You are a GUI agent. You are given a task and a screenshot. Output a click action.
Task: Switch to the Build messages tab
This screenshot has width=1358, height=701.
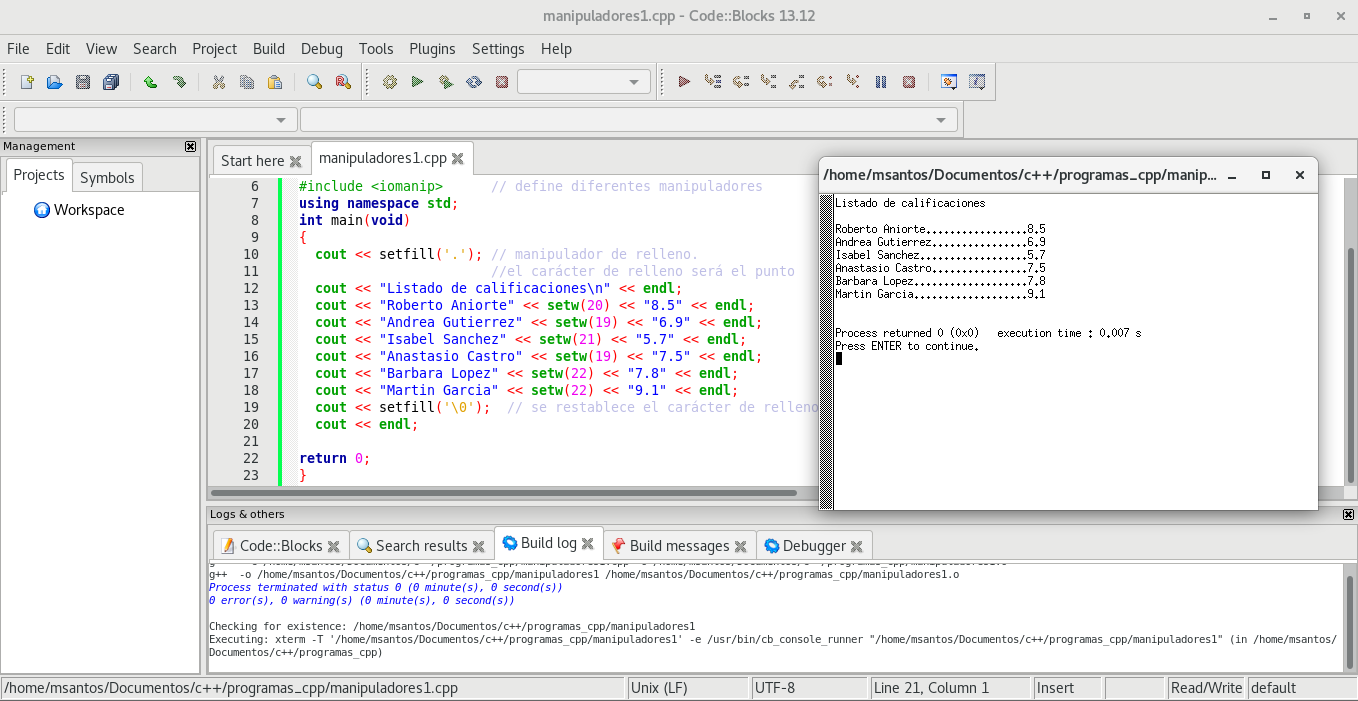(x=678, y=545)
